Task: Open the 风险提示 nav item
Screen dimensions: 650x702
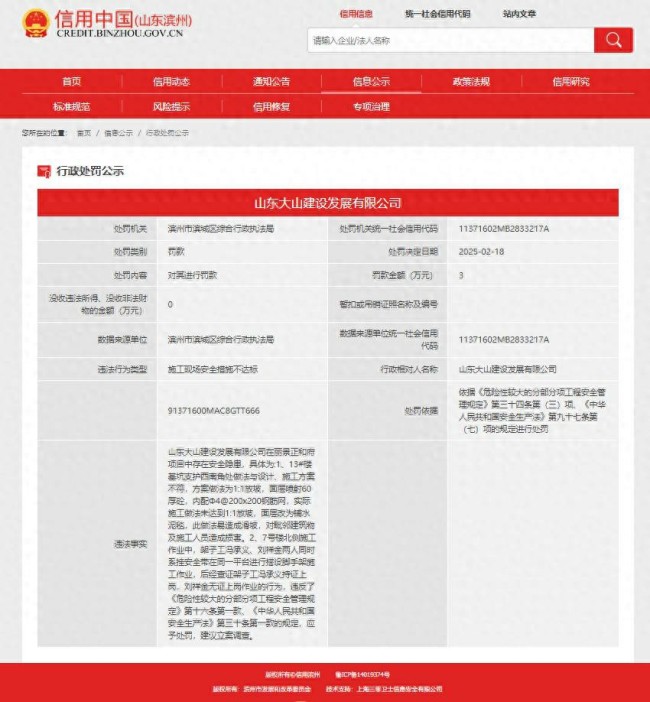Action: pyautogui.click(x=171, y=107)
